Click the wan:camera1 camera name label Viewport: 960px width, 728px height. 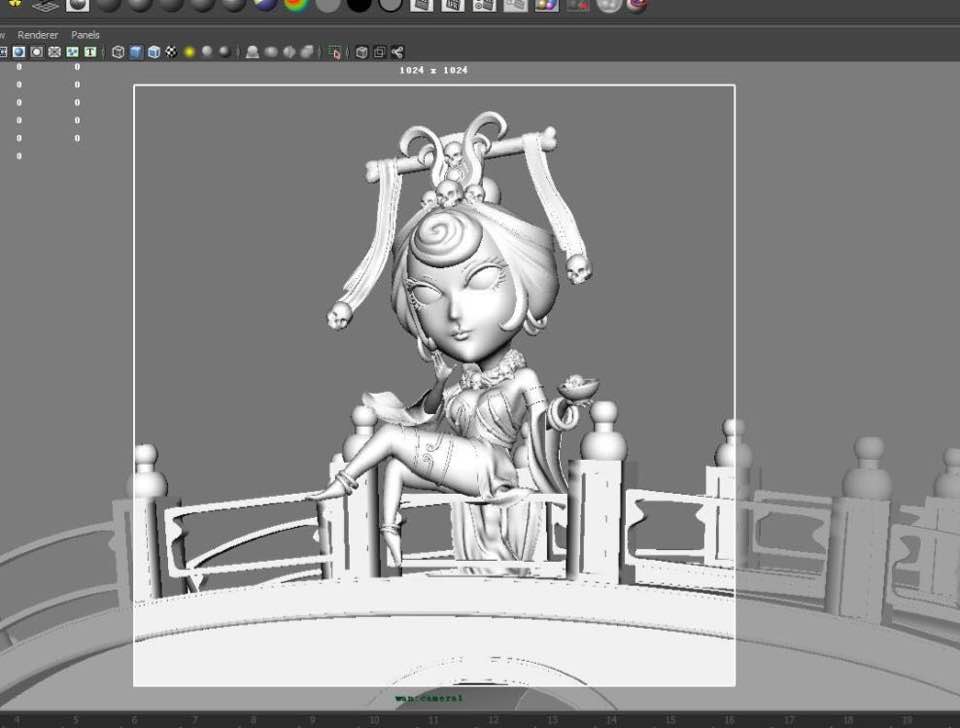[429, 698]
